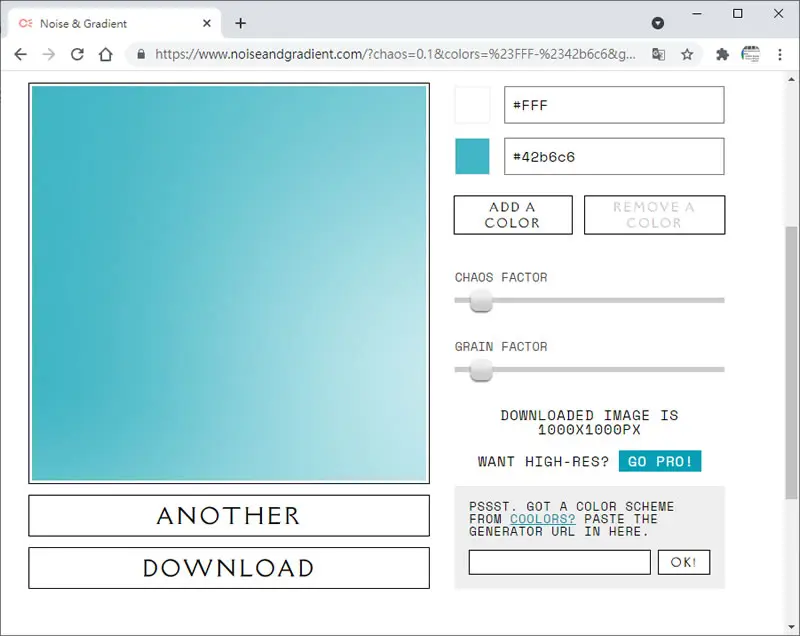Pick the teal #42b6c6 color swatch
Image resolution: width=800 pixels, height=636 pixels.
click(x=472, y=156)
